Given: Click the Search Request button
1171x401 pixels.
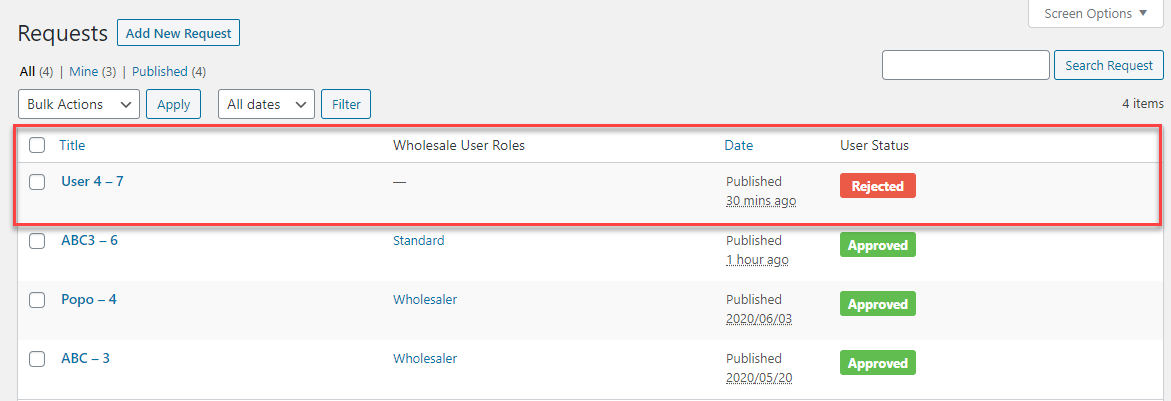Looking at the screenshot, I should tap(1108, 66).
